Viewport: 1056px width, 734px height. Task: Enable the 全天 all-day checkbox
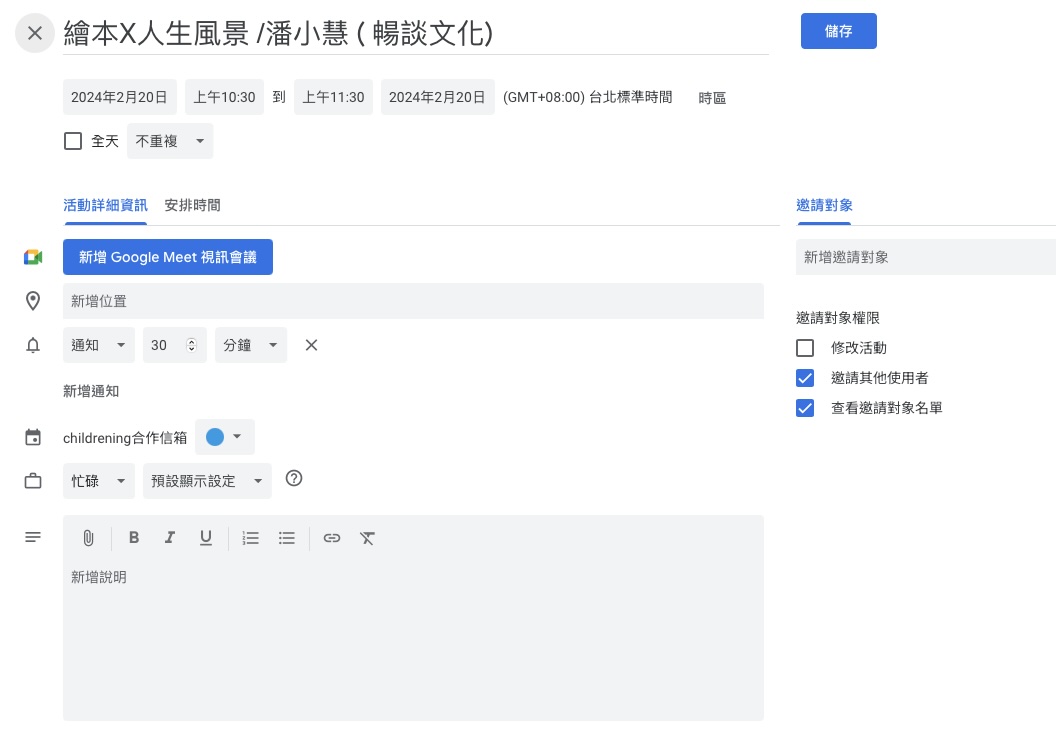pos(73,141)
